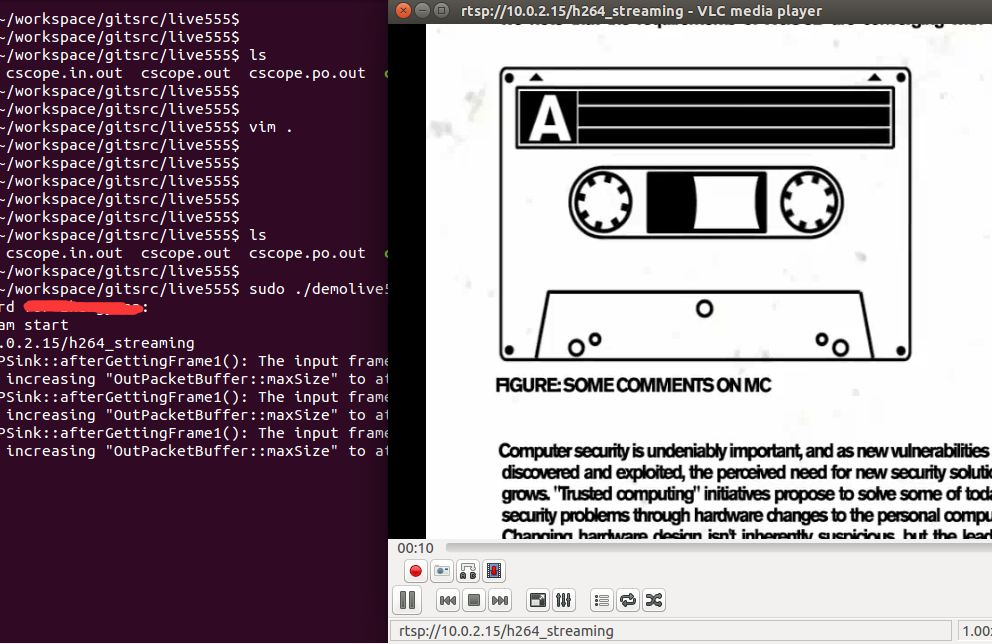Viewport: 992px width, 644px height.
Task: Click 'Computer security is undeniably important' text
Action: coord(651,451)
